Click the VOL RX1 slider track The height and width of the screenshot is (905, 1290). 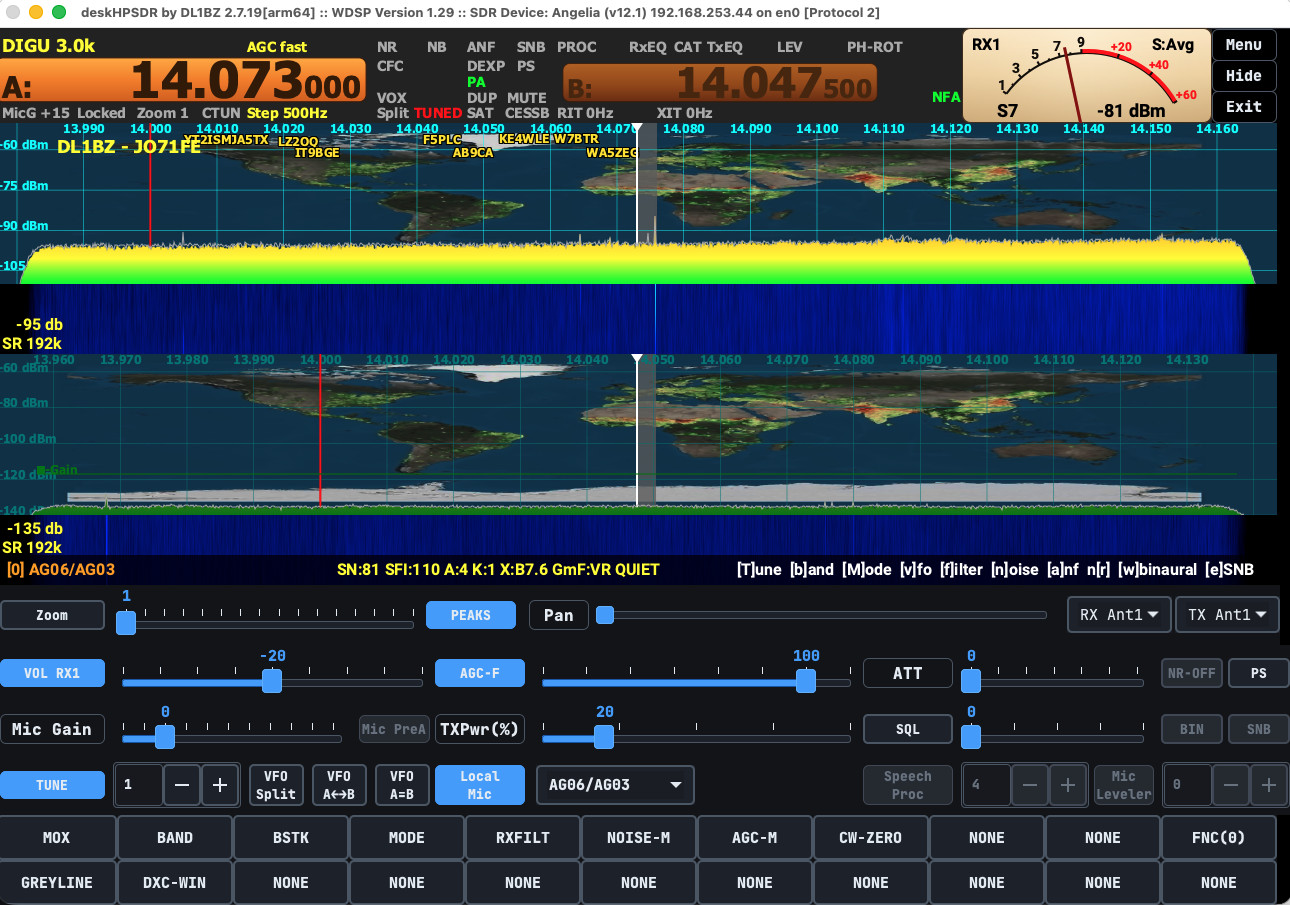point(272,682)
